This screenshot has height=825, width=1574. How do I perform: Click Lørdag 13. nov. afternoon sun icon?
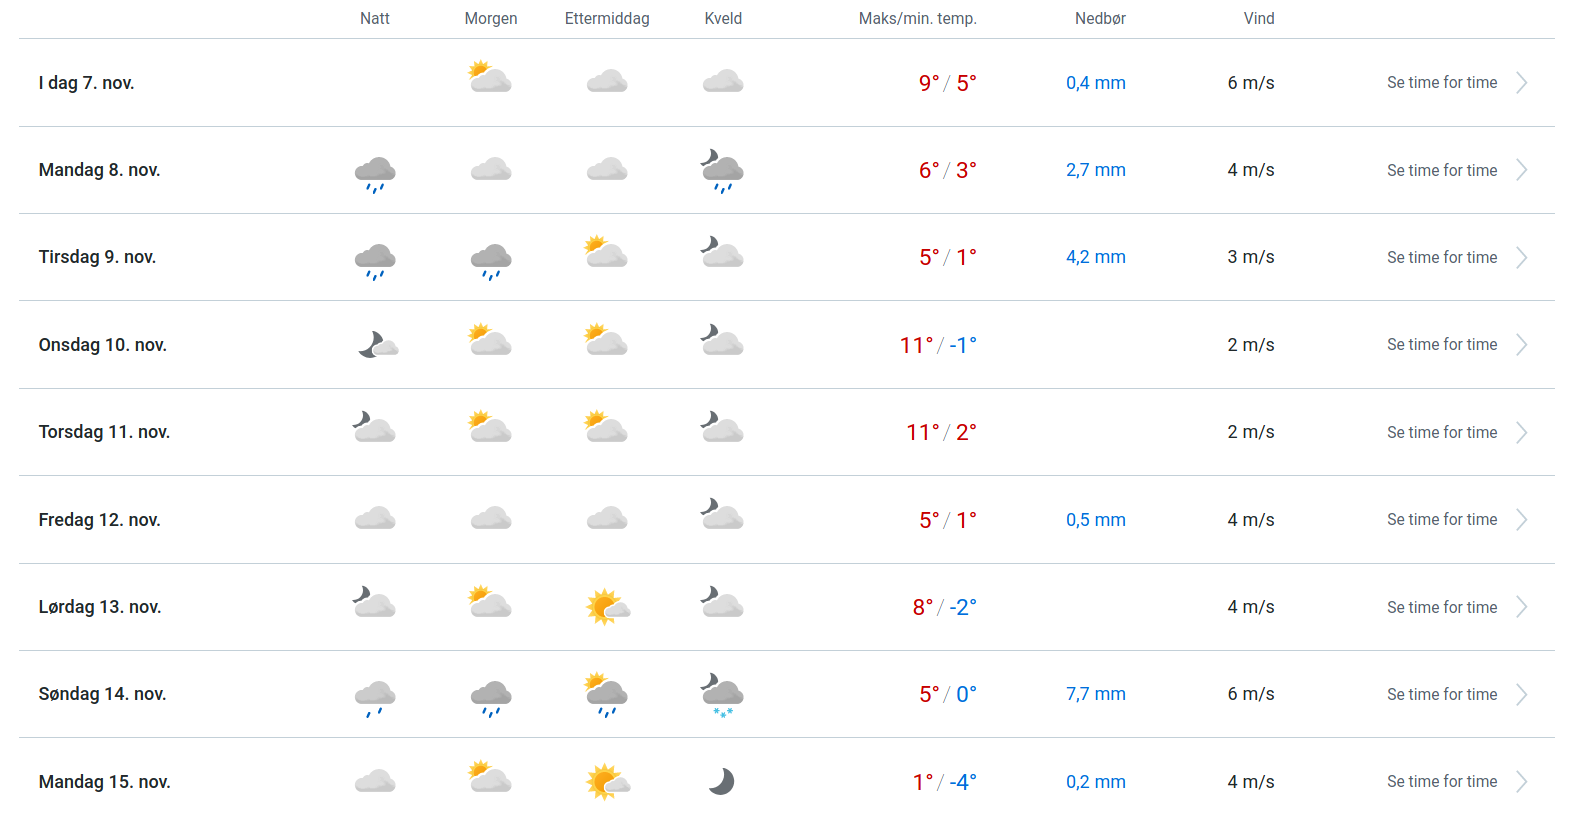coord(607,607)
